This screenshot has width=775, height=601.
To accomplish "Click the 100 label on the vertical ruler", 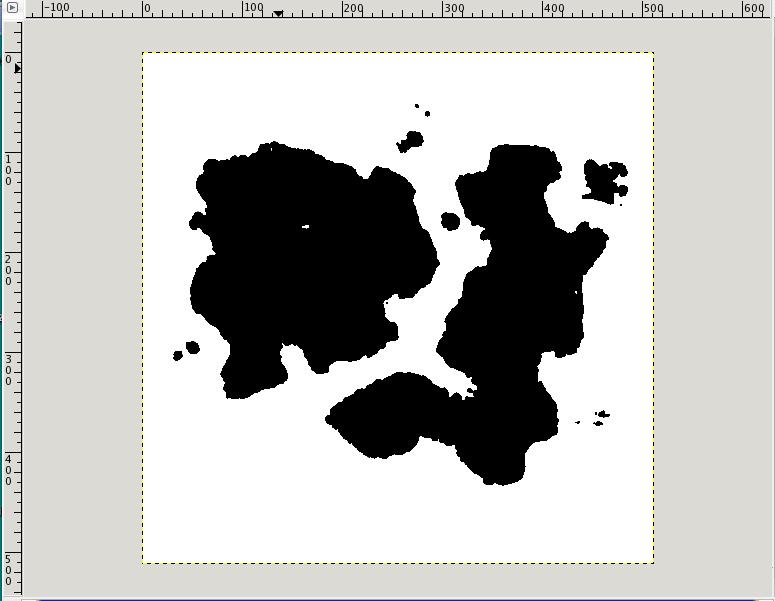I will point(8,170).
